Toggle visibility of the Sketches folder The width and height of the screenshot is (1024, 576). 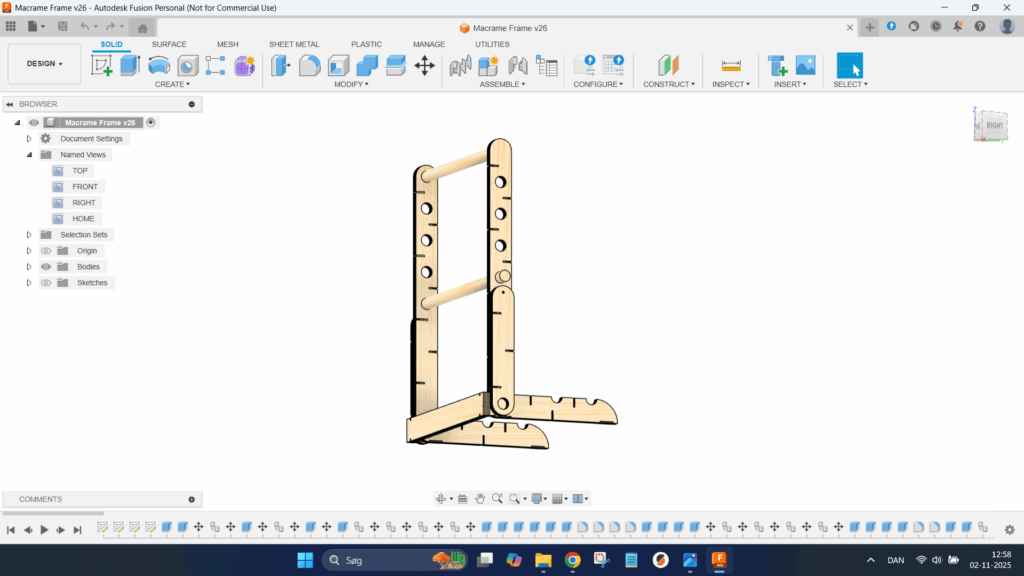(46, 283)
